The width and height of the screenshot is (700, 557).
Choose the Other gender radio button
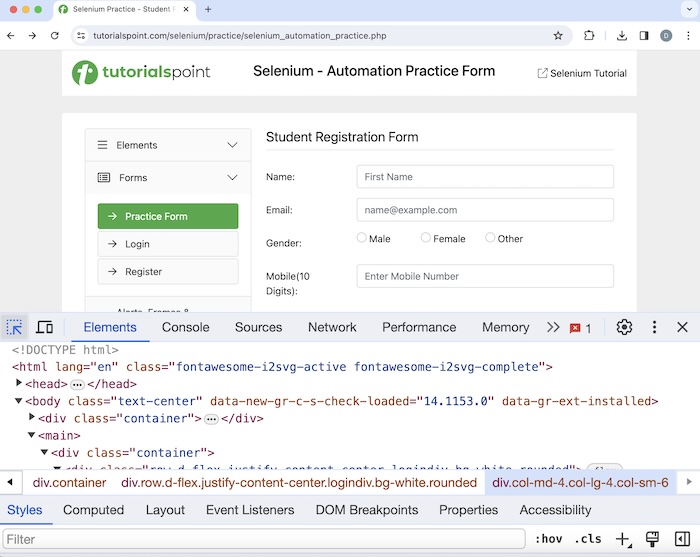click(x=490, y=238)
